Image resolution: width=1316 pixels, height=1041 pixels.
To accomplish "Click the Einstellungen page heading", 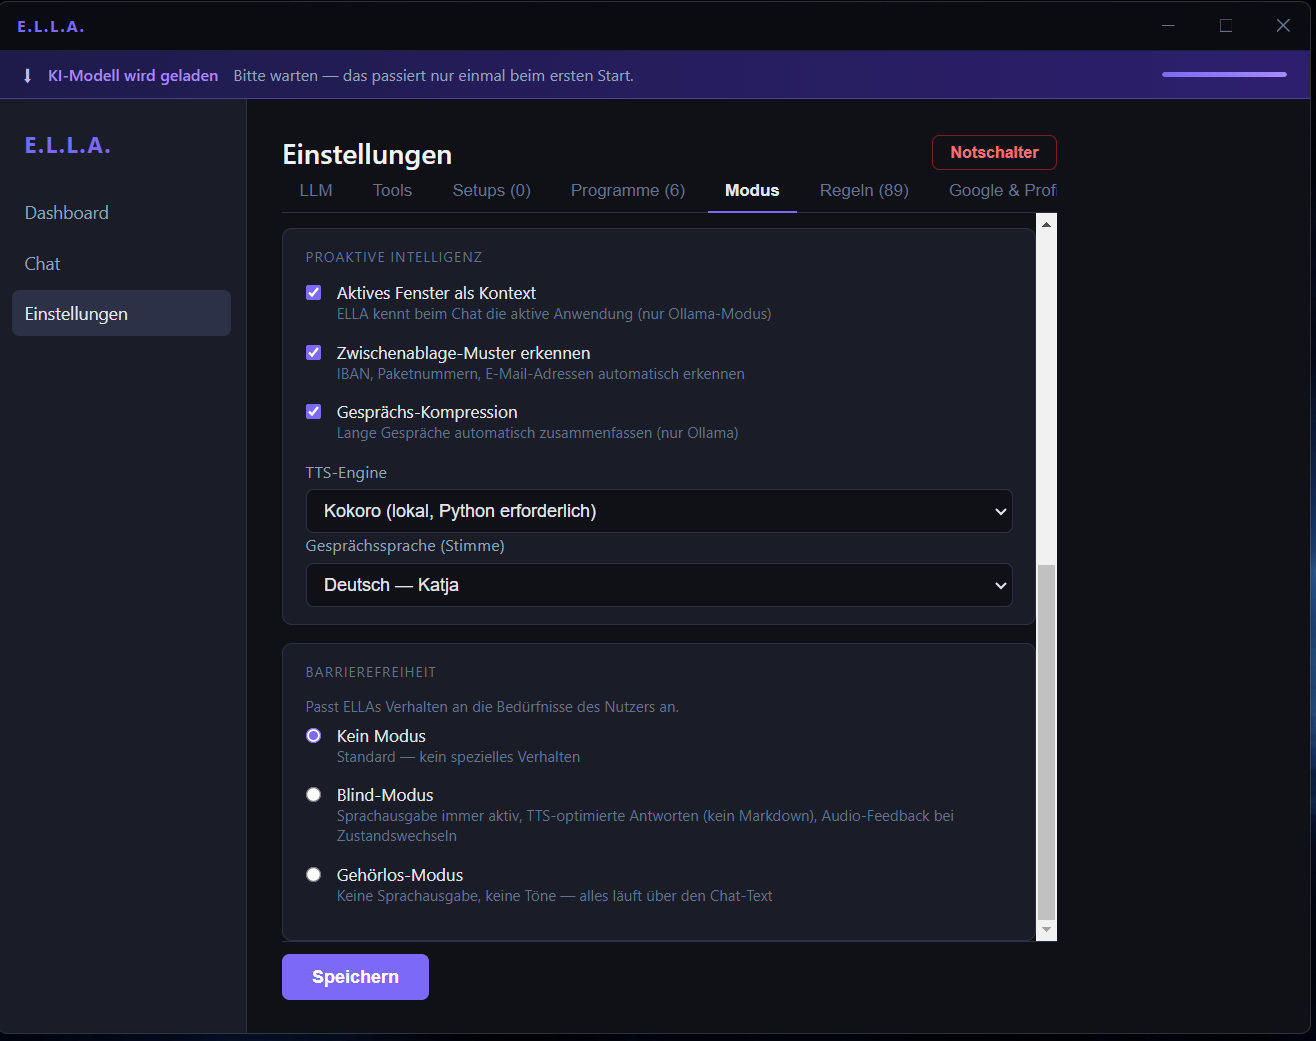I will (x=367, y=154).
